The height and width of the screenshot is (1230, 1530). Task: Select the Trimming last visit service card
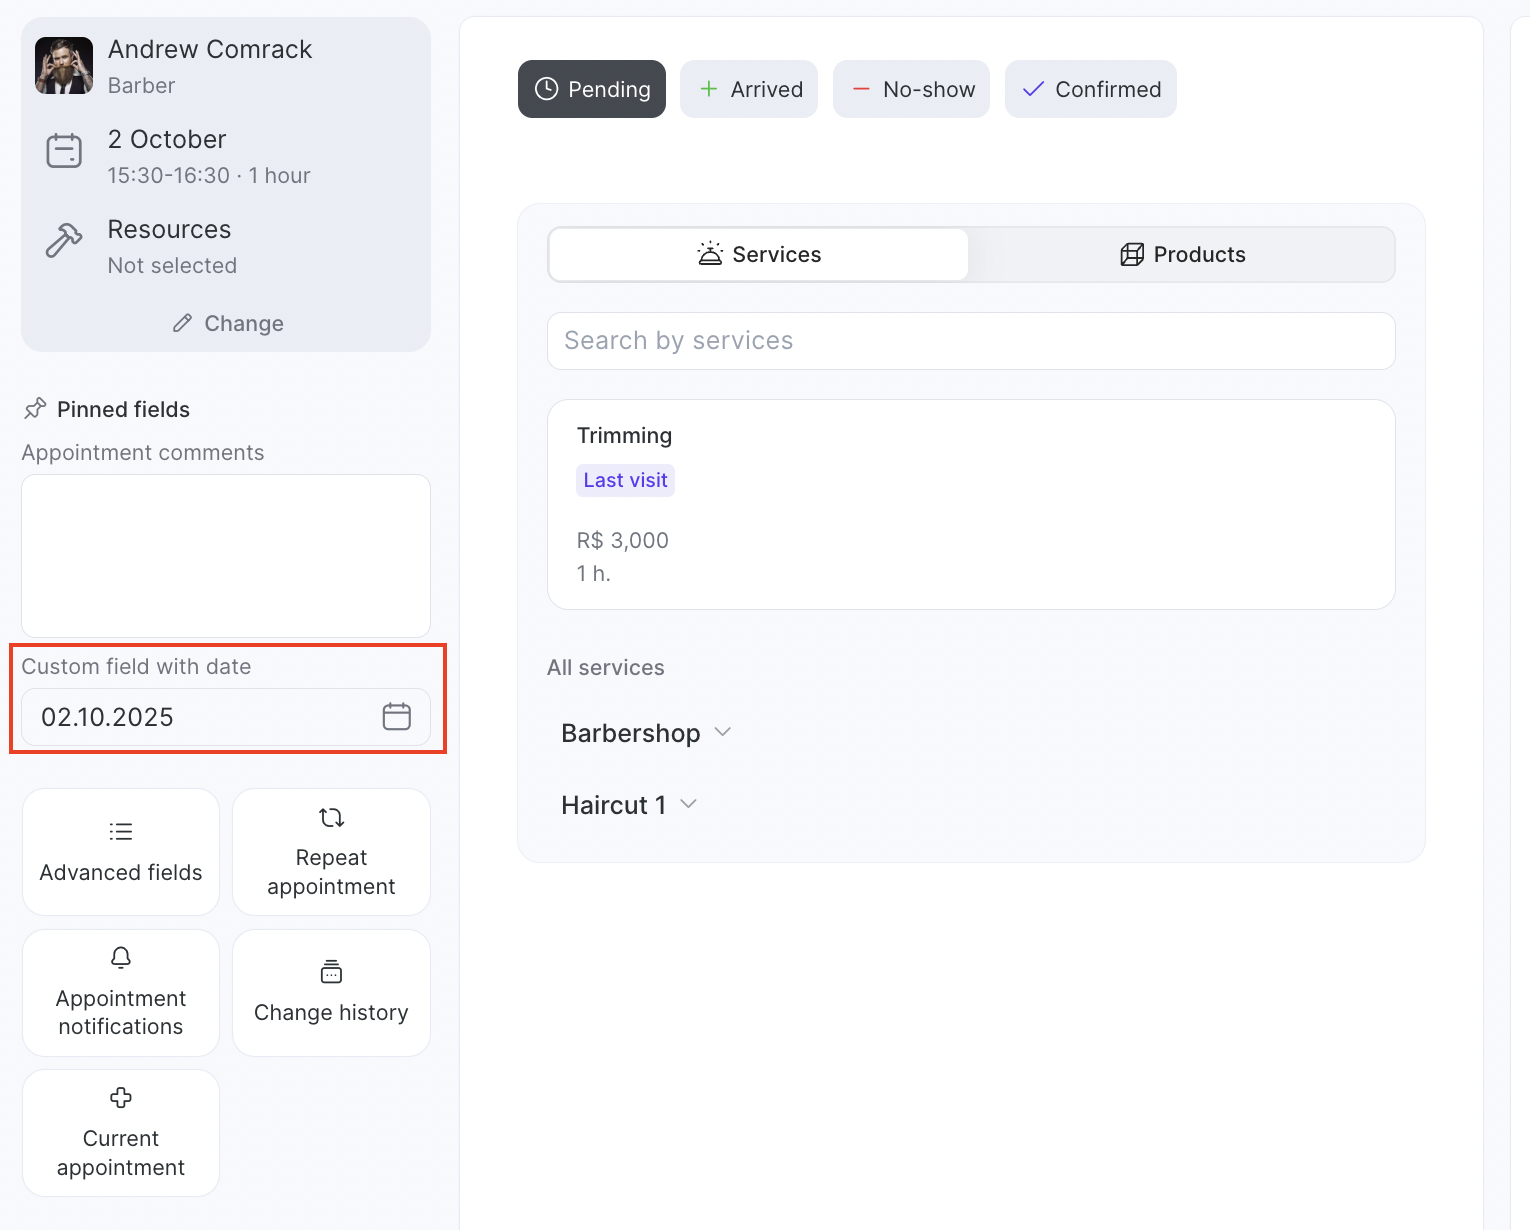click(x=970, y=504)
